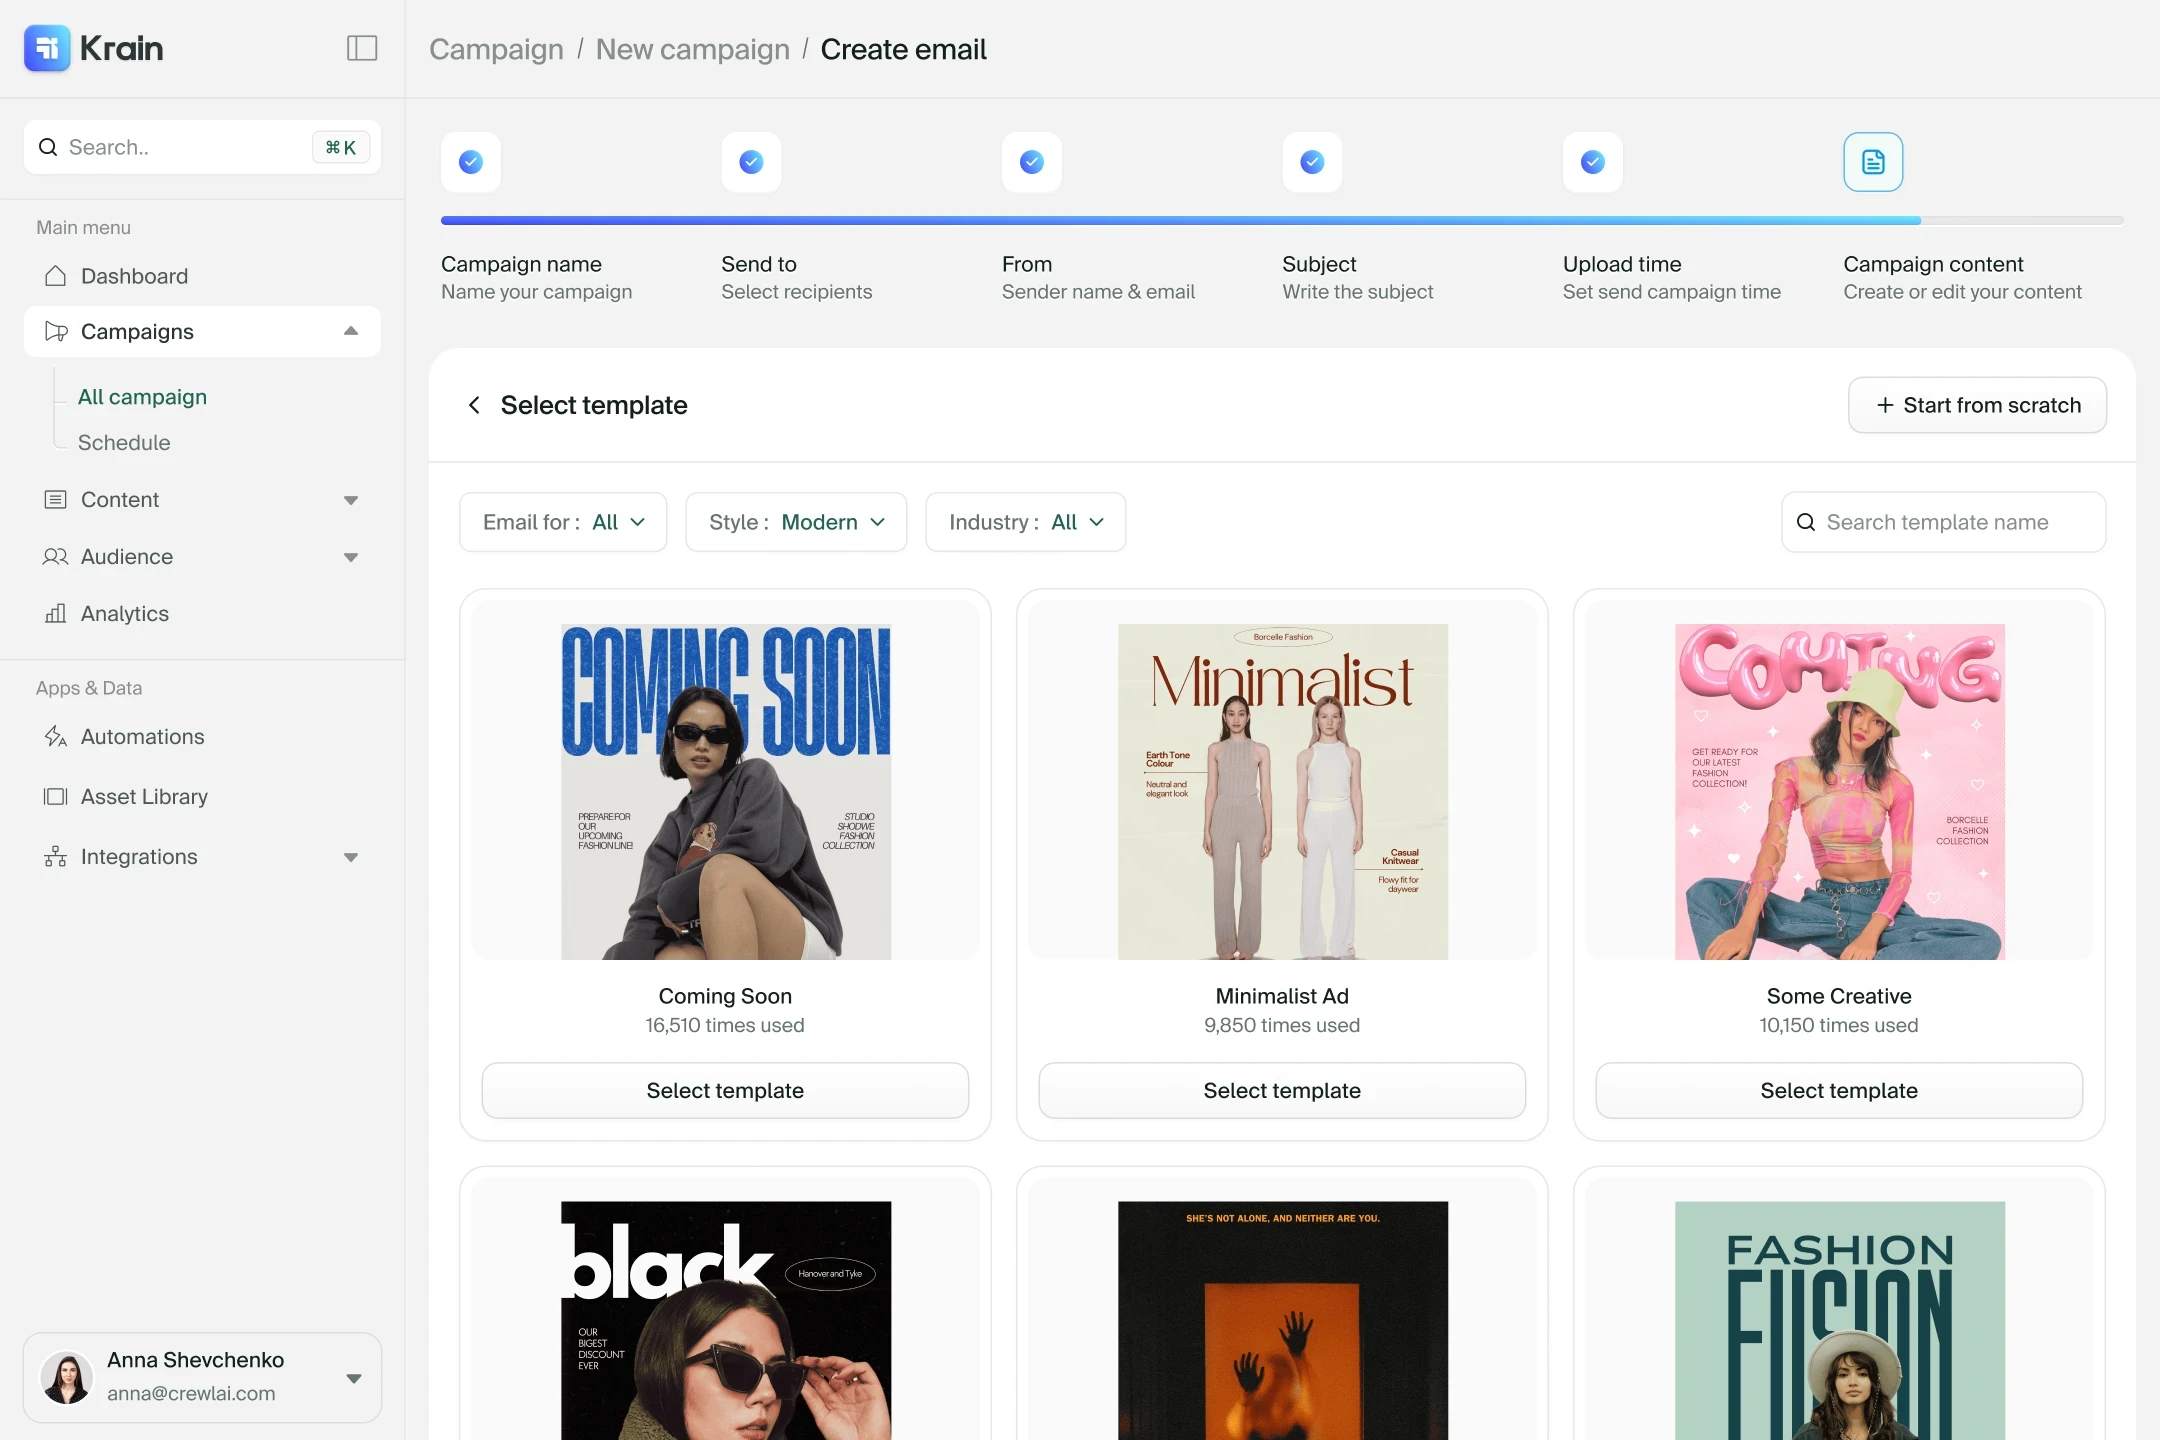
Task: Click the Krain logo icon
Action: [x=47, y=48]
